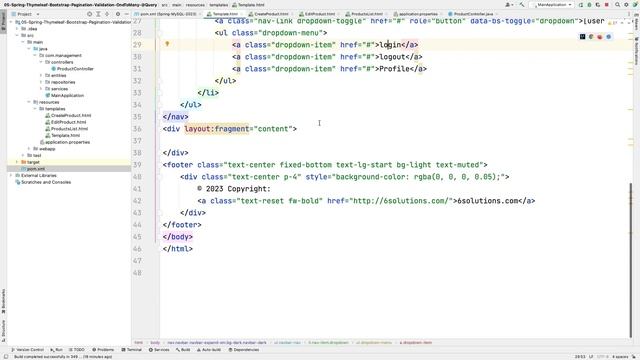Select application.properties in project tree
The height and width of the screenshot is (360, 640).
tap(65, 142)
